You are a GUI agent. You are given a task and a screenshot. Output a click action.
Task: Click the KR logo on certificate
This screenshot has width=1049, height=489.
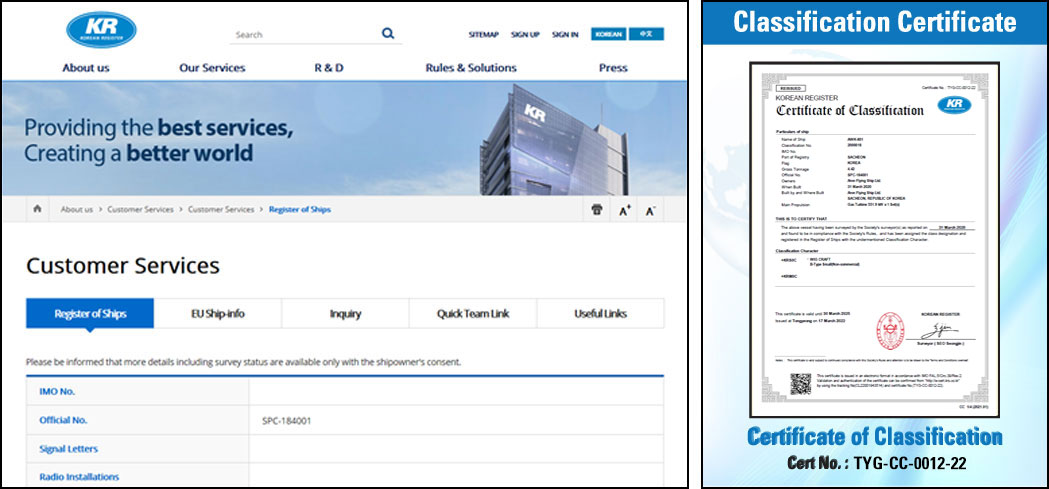(x=954, y=105)
